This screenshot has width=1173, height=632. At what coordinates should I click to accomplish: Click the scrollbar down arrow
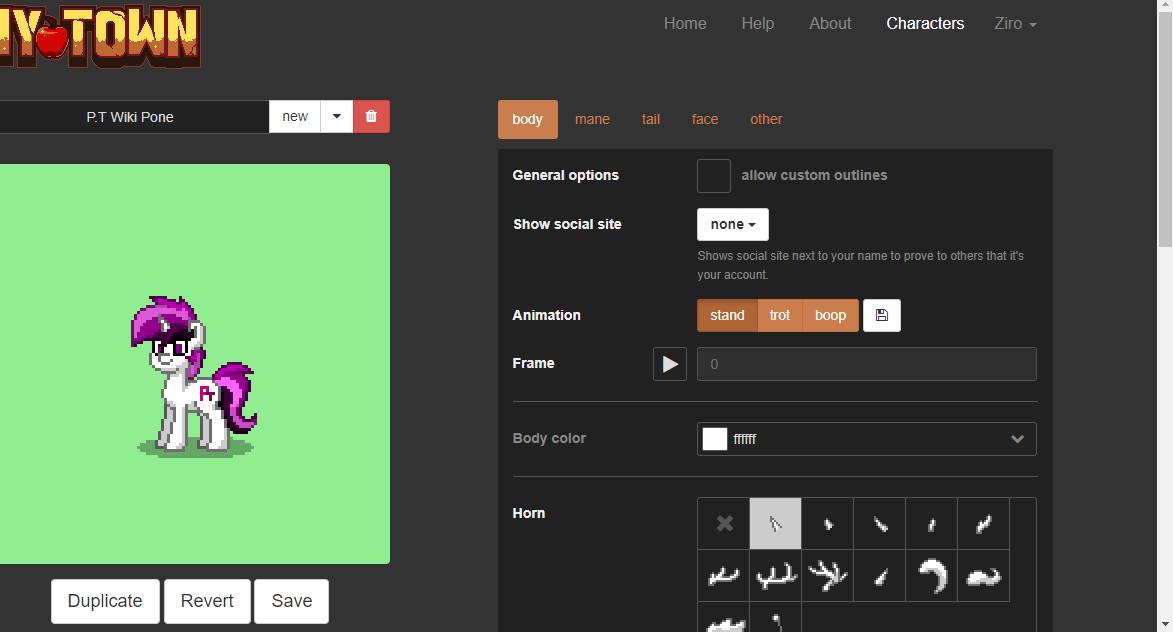(1166, 625)
